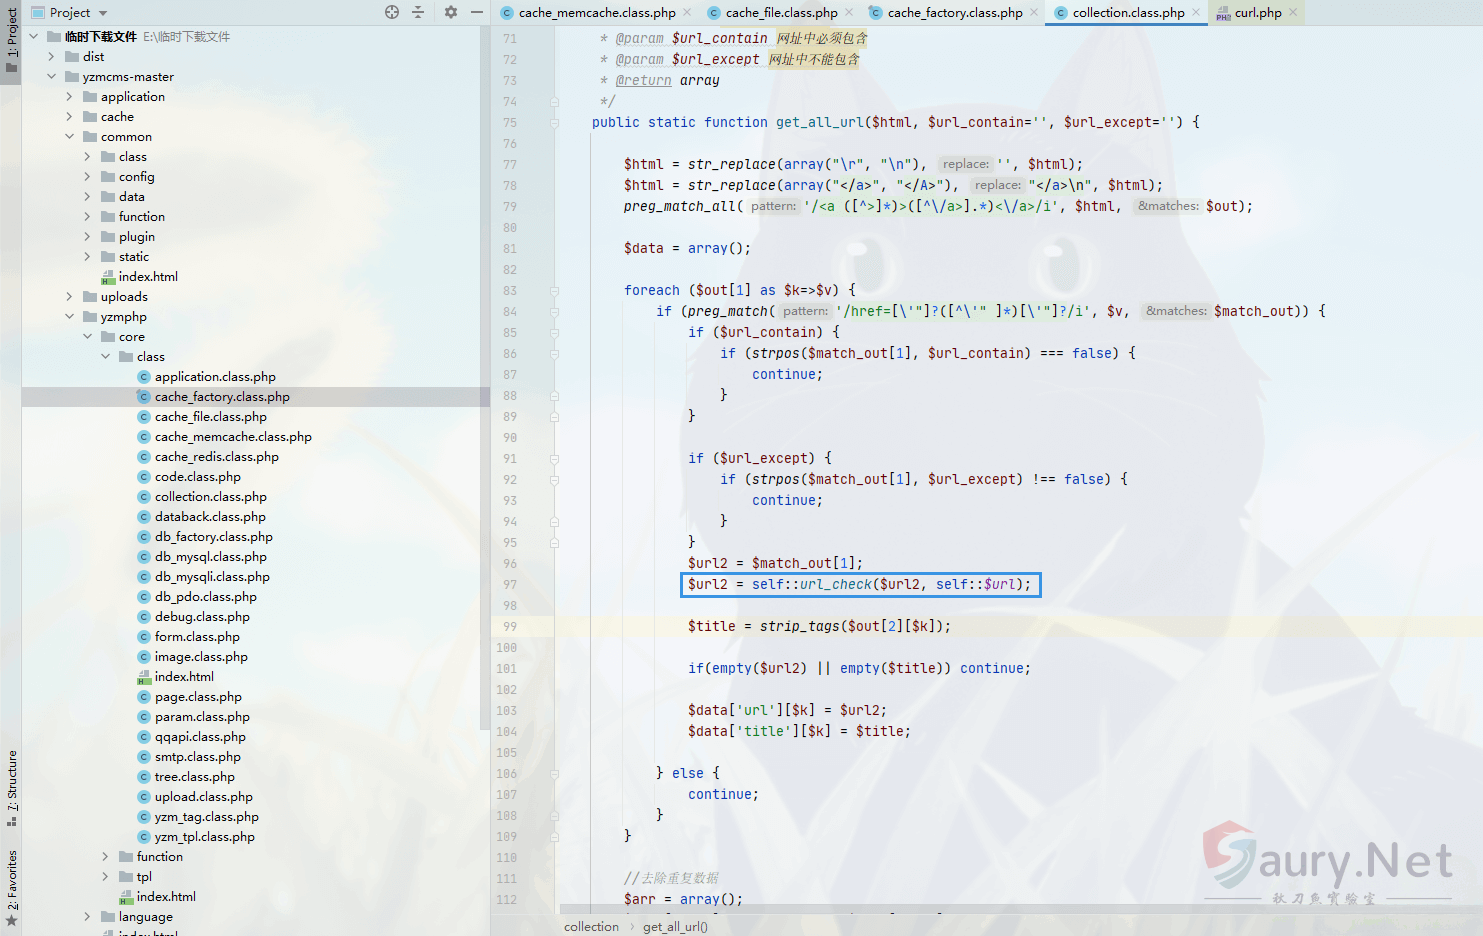Open Project panel settings gear
The image size is (1483, 936).
[451, 12]
